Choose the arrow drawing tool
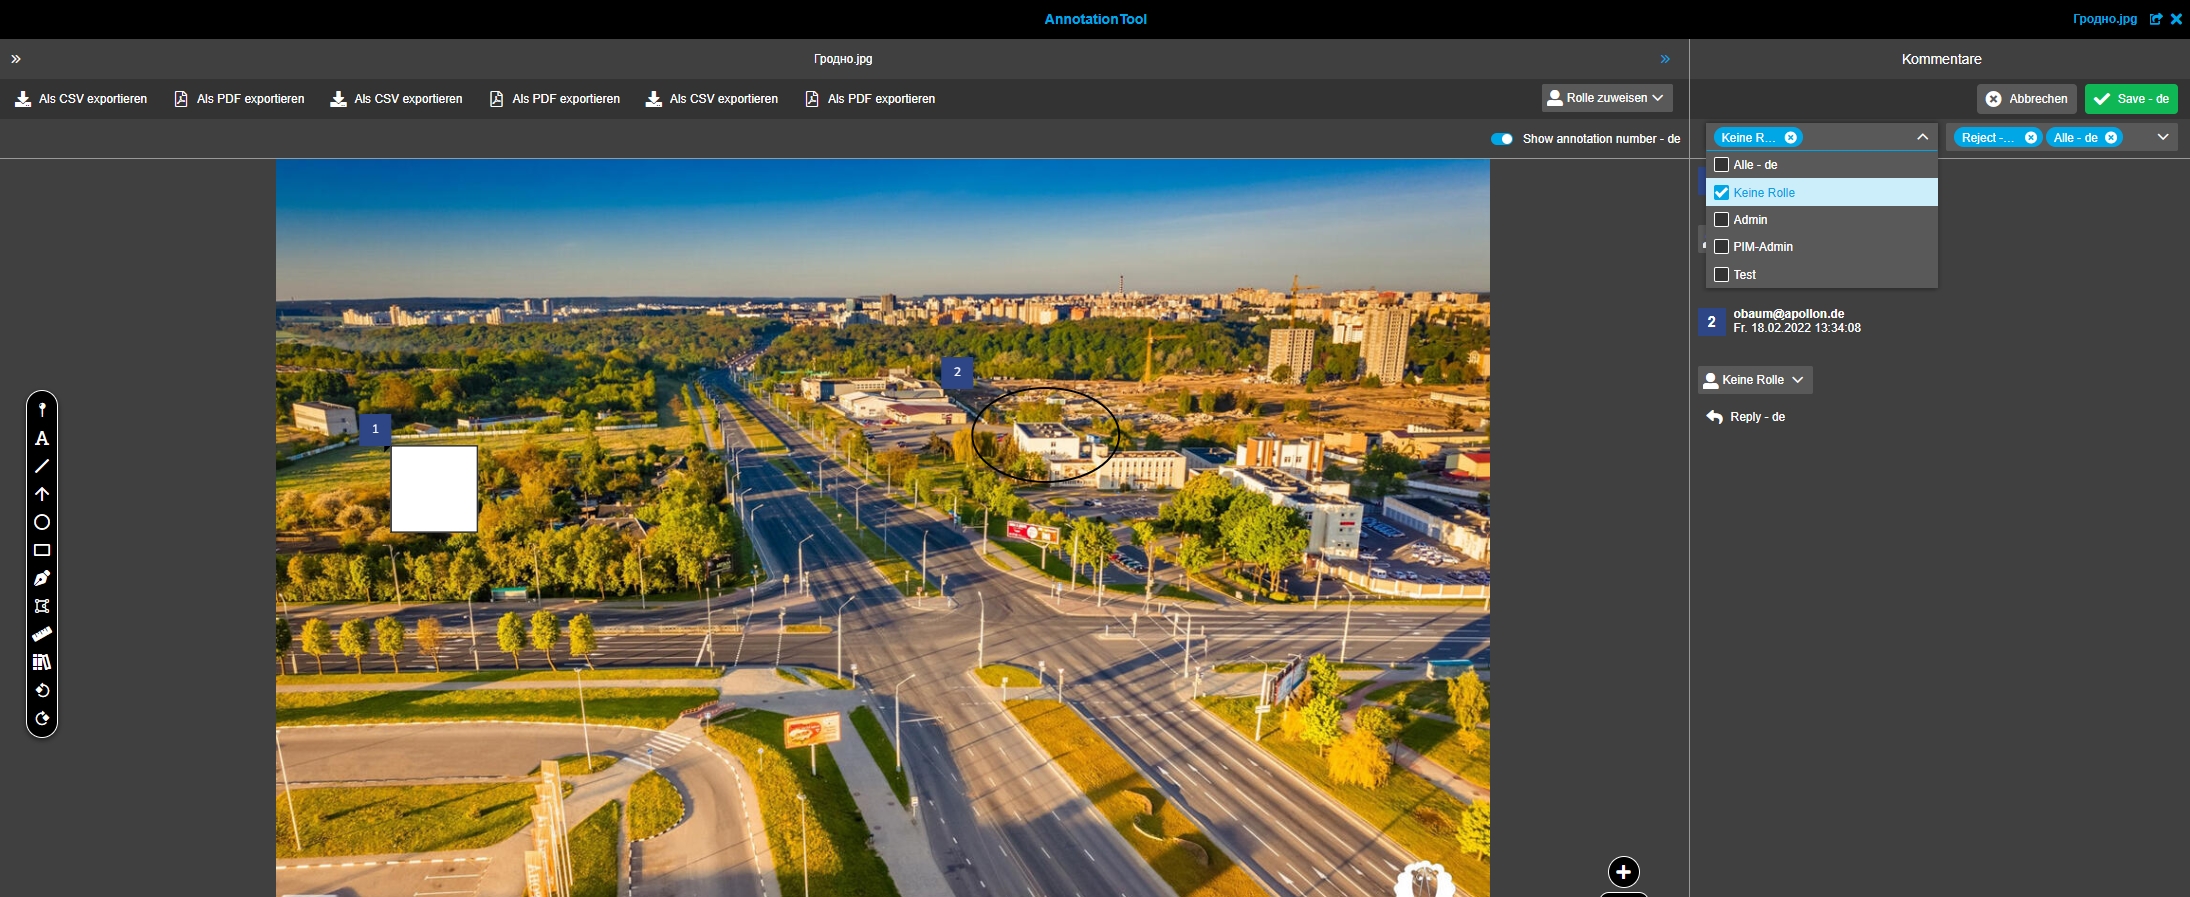 pos(42,494)
